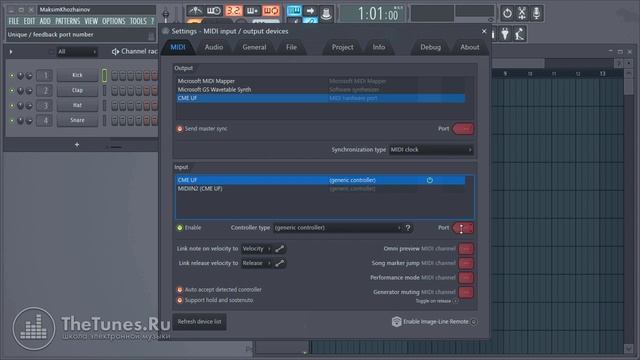The width and height of the screenshot is (640, 360).
Task: Click Generator muting MIDI channel field
Action: pyautogui.click(x=466, y=292)
